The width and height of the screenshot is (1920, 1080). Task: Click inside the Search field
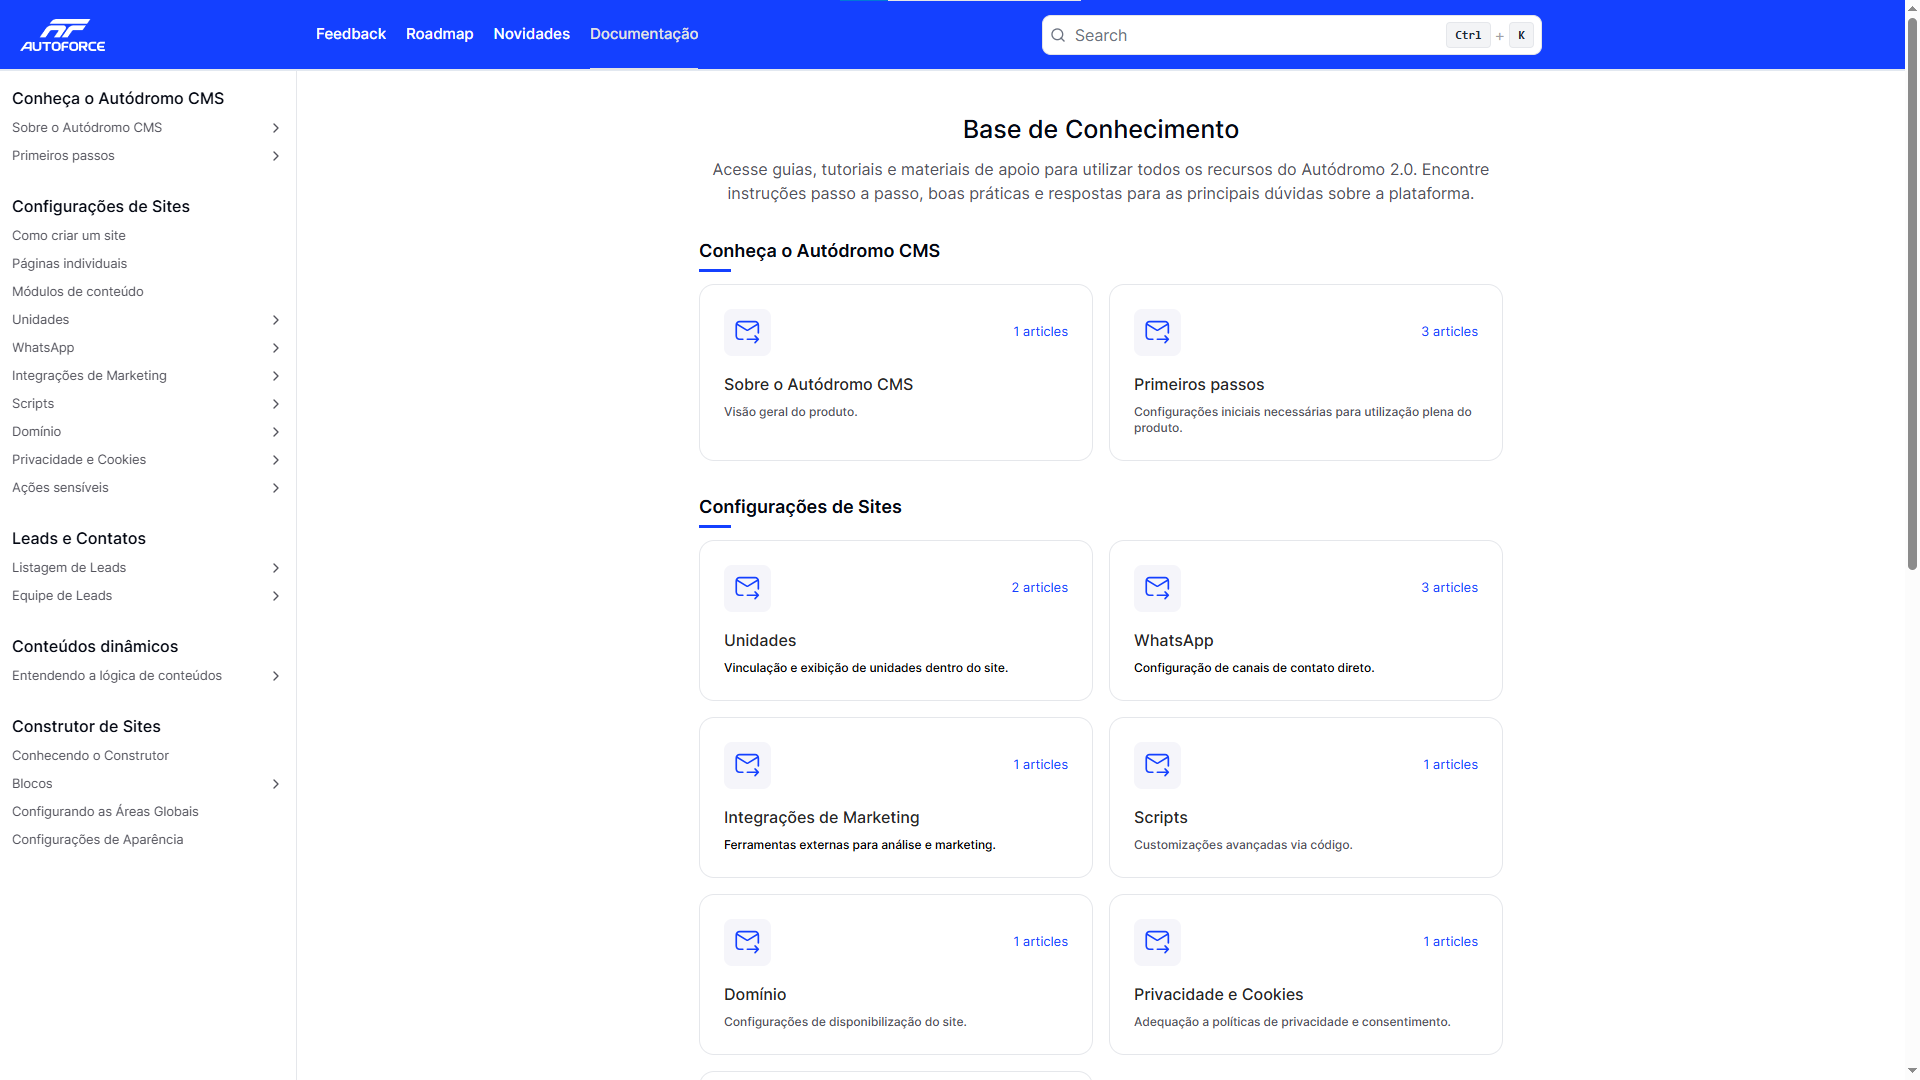1291,35
